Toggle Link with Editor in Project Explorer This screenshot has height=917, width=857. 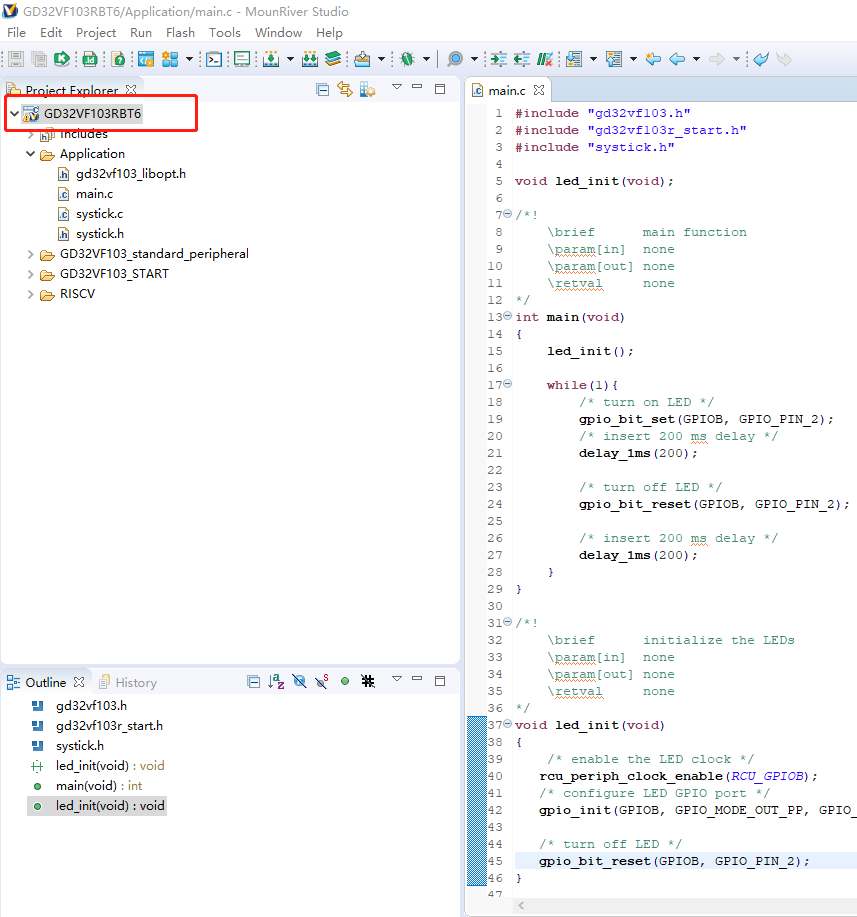click(x=345, y=89)
